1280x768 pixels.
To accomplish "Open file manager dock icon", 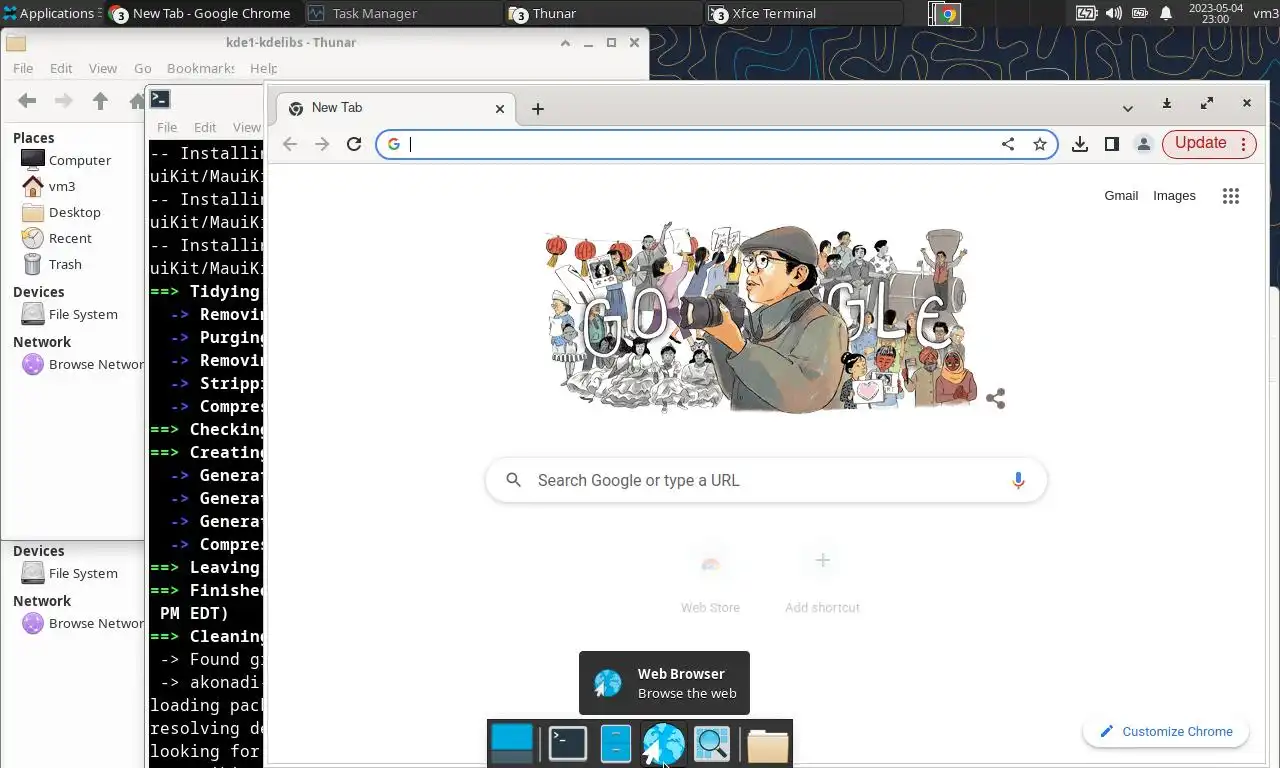I will (x=616, y=743).
